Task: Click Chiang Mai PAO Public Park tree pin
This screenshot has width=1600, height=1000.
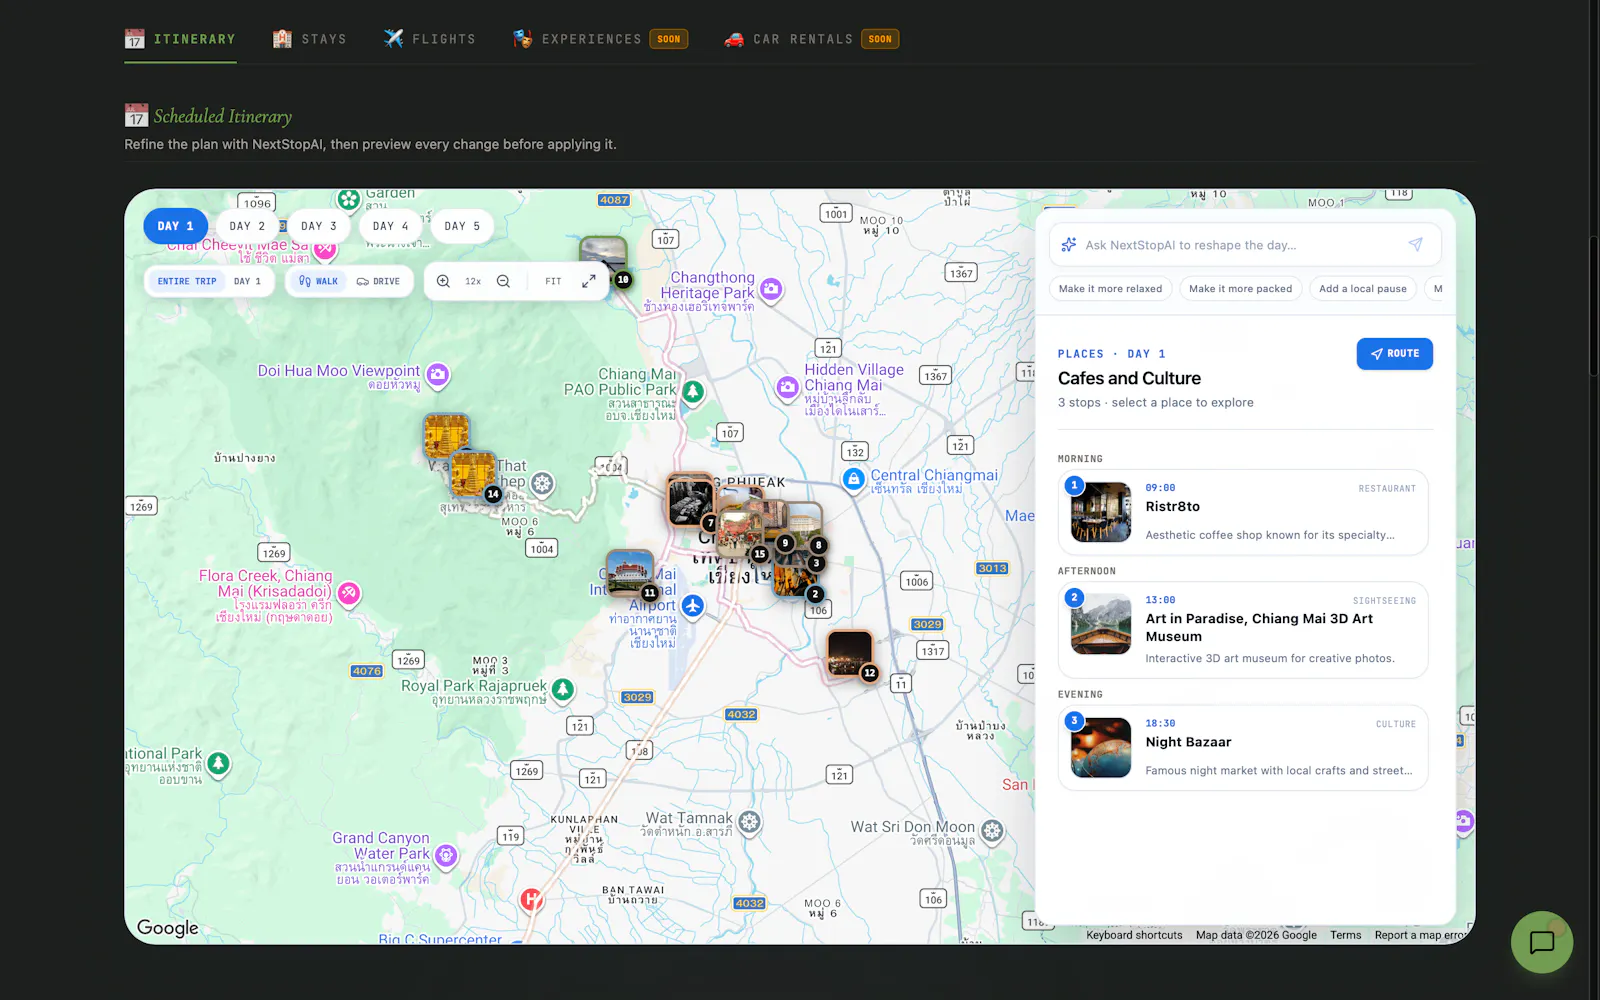Action: (693, 391)
